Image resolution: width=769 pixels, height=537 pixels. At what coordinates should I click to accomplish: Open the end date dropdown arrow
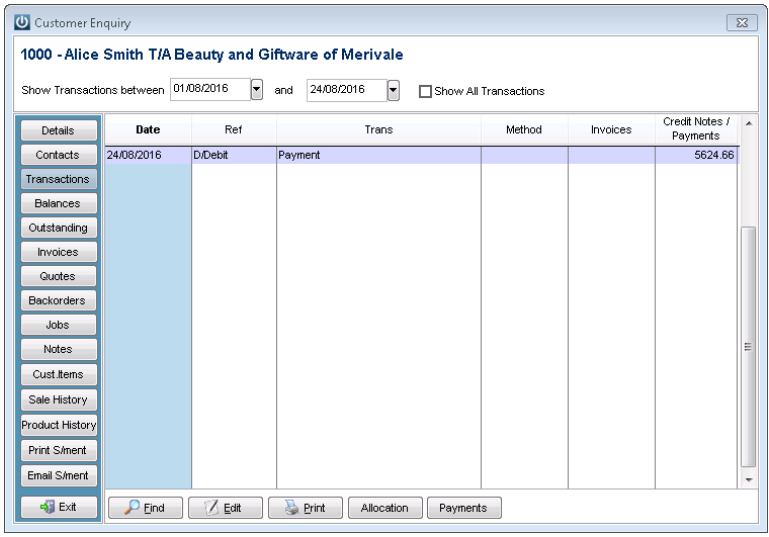click(393, 90)
